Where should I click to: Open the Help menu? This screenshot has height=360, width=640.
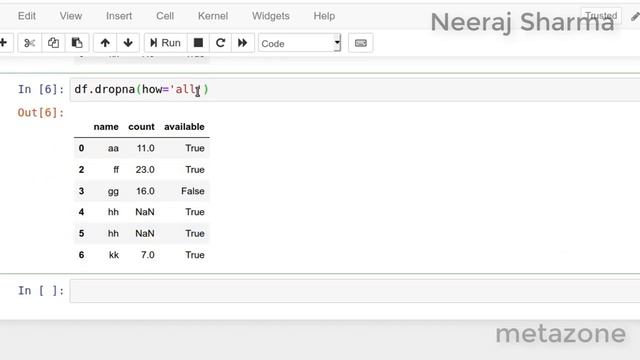[x=324, y=16]
